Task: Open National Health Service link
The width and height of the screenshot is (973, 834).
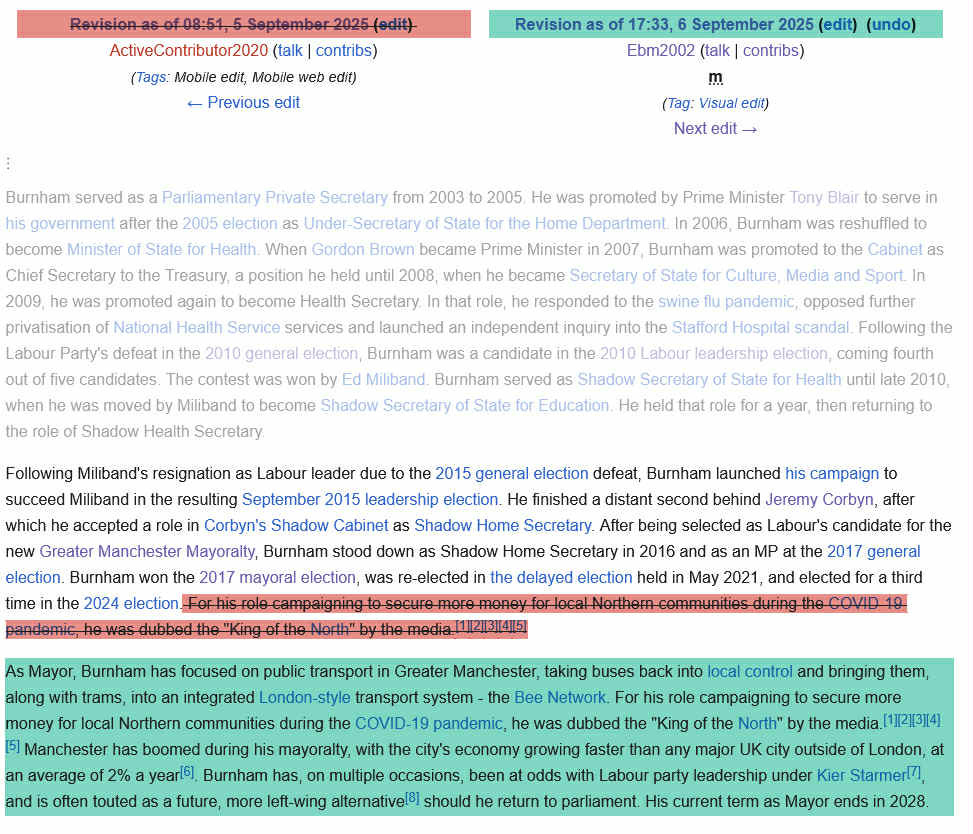Action: click(197, 328)
